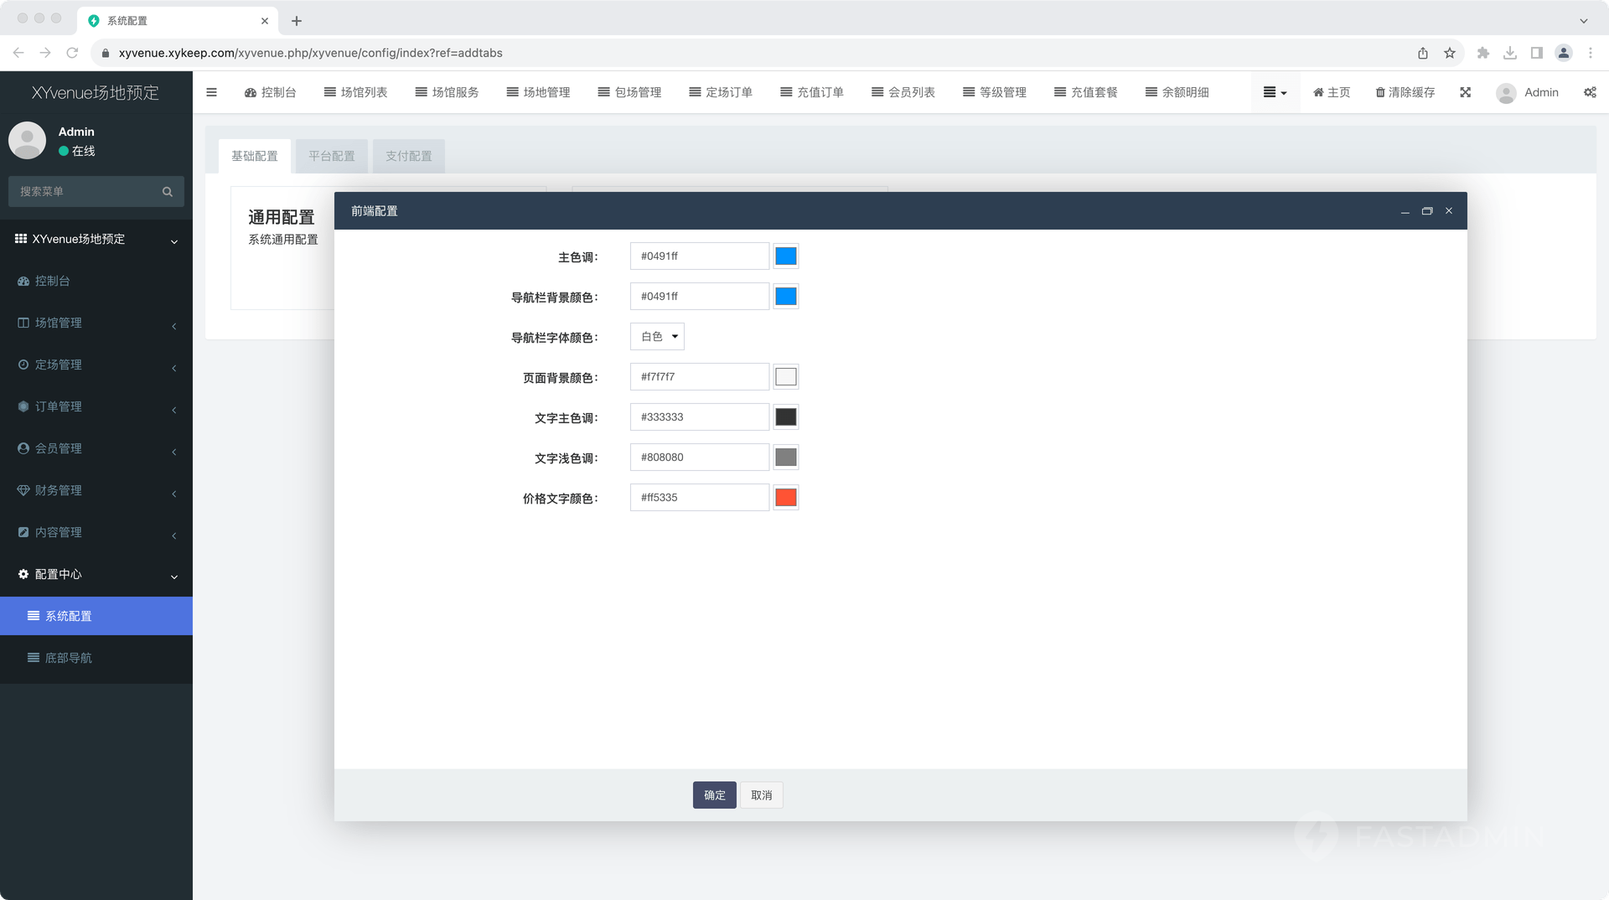Click the browser reload icon
The width and height of the screenshot is (1609, 900).
coord(72,53)
